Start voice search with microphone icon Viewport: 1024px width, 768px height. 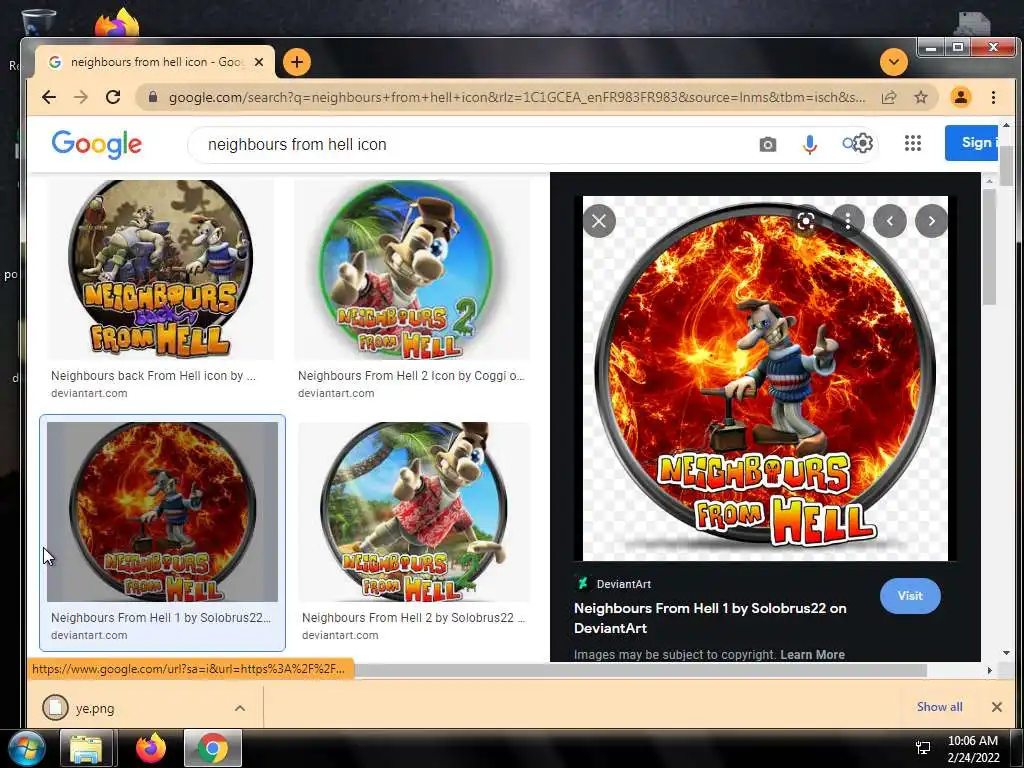(809, 144)
